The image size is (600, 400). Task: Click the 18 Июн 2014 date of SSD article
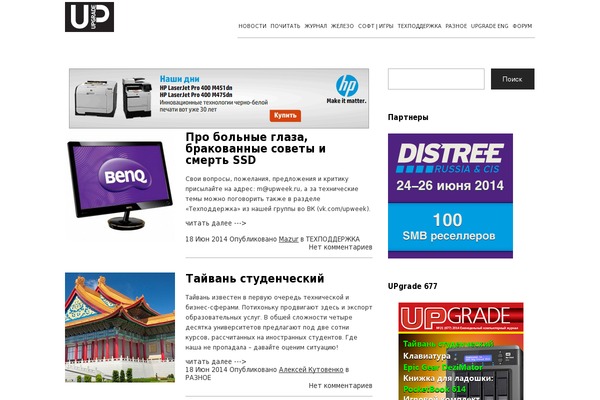click(206, 239)
